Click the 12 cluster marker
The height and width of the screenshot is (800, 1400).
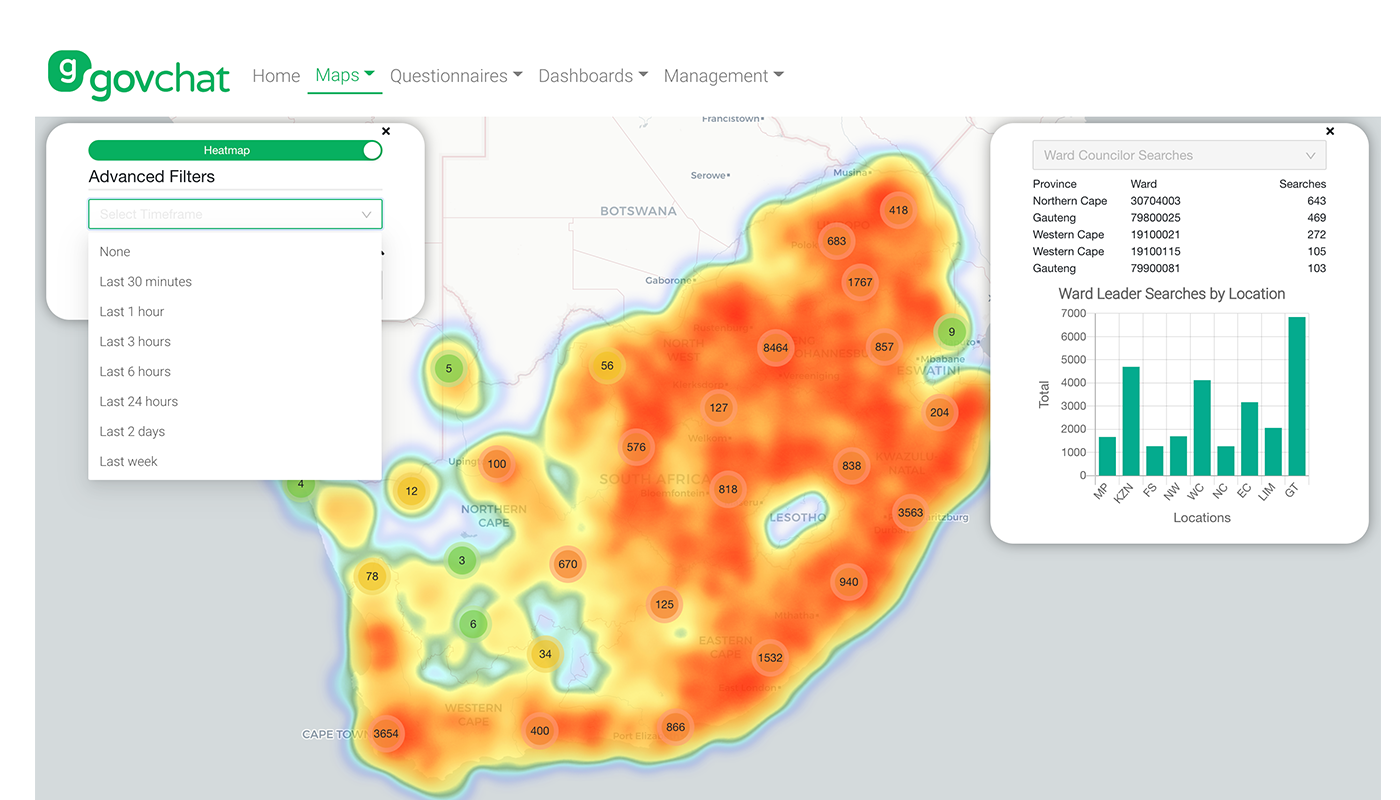tap(411, 491)
